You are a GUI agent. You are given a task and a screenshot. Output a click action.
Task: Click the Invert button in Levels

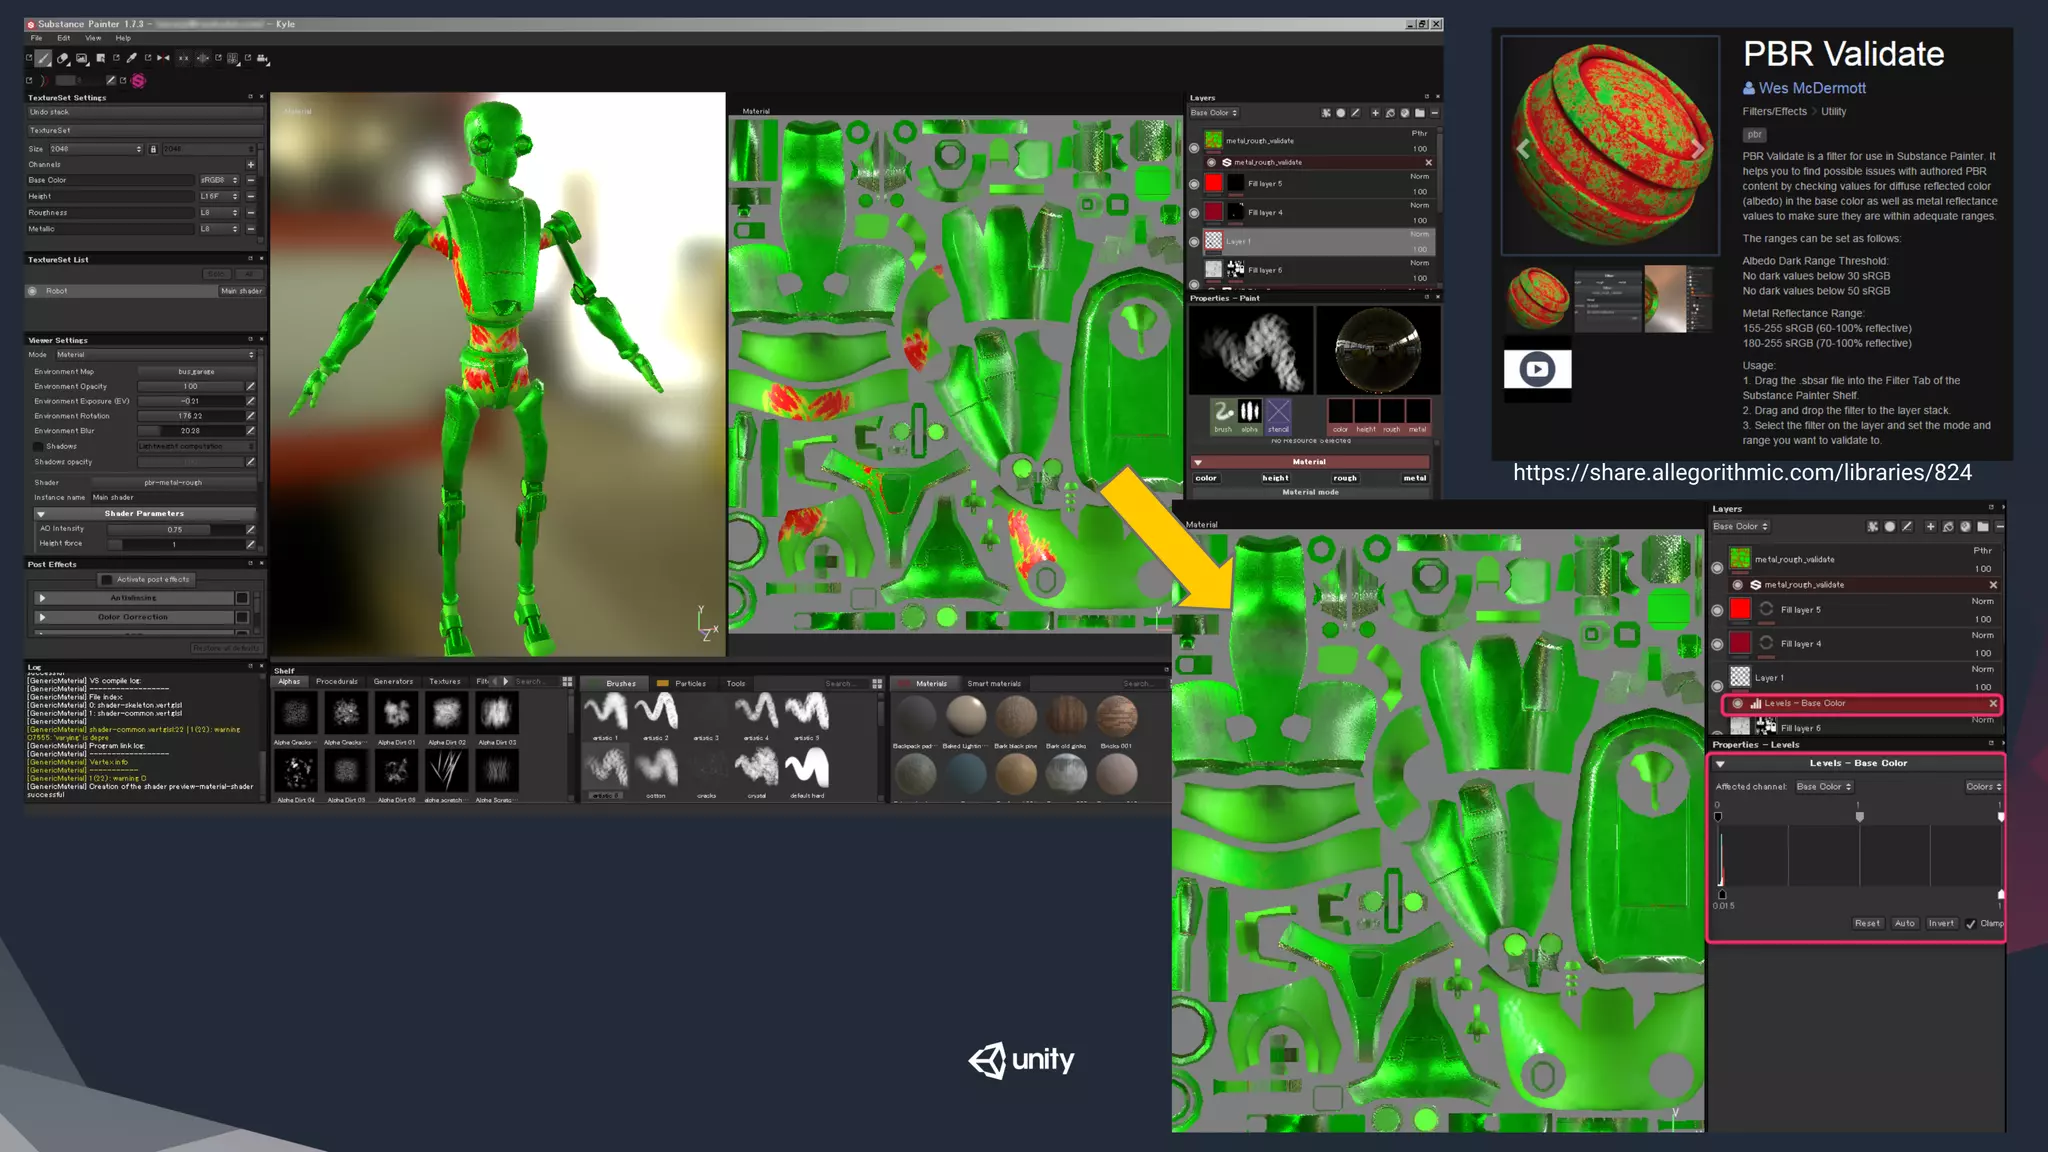pos(1941,924)
